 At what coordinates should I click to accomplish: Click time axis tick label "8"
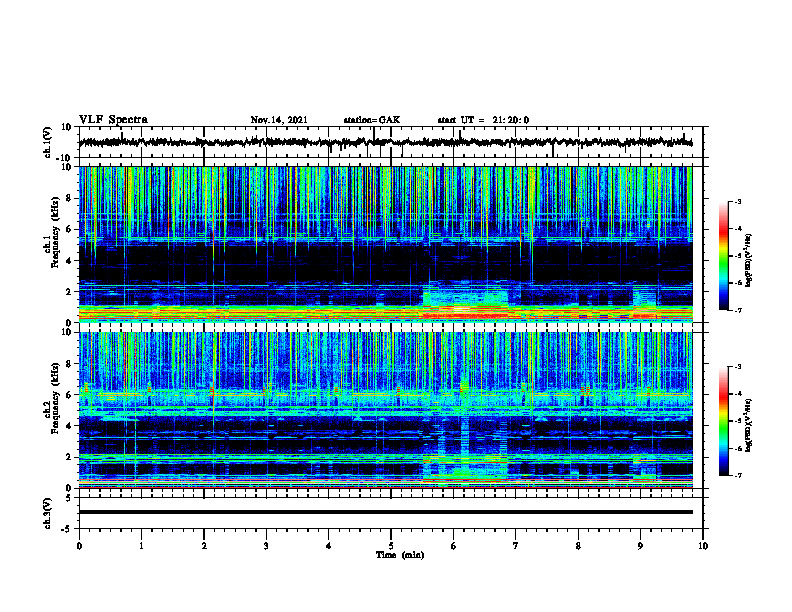[x=578, y=546]
